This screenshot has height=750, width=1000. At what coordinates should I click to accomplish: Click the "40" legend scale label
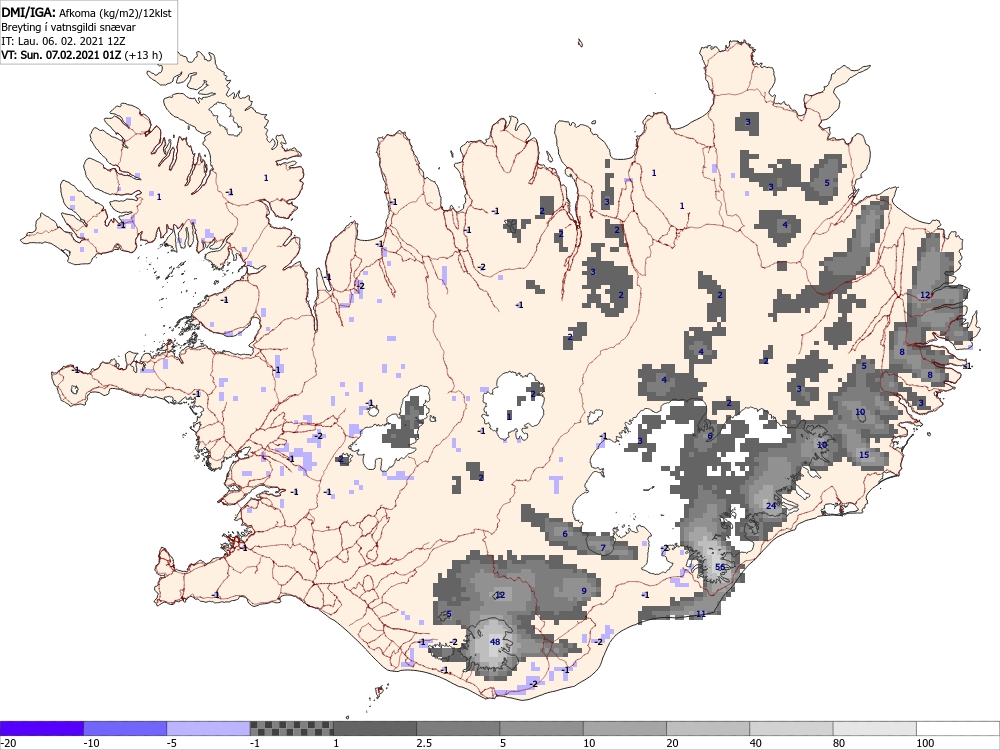[x=756, y=743]
